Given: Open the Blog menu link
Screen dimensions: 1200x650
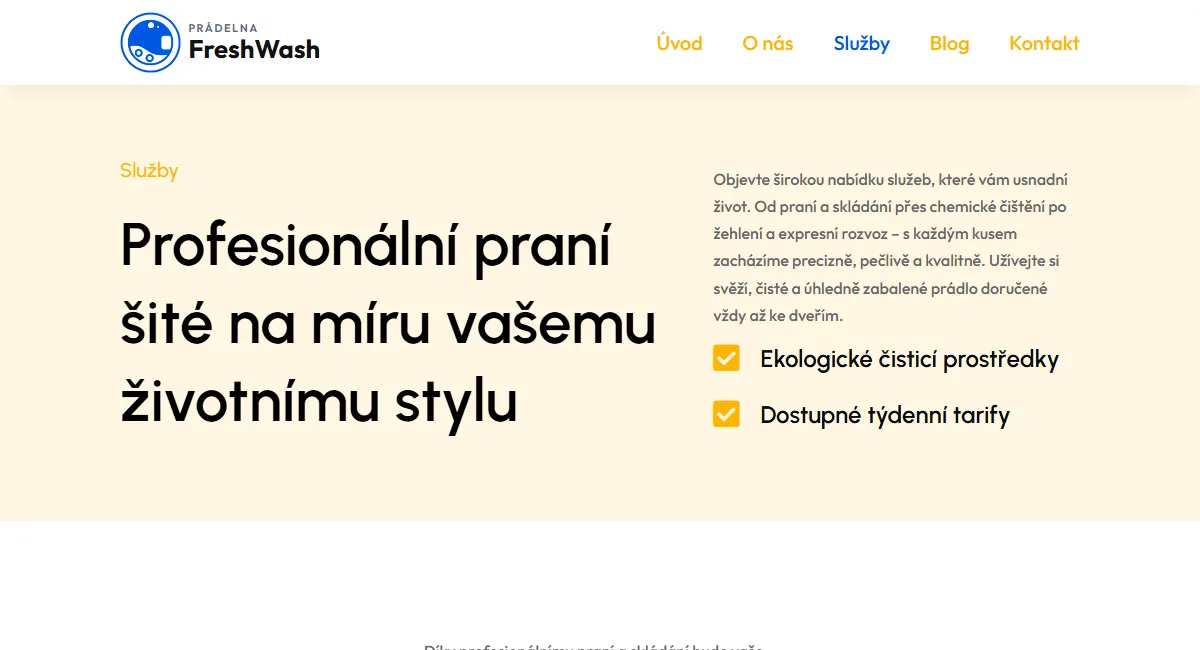Looking at the screenshot, I should [x=949, y=43].
